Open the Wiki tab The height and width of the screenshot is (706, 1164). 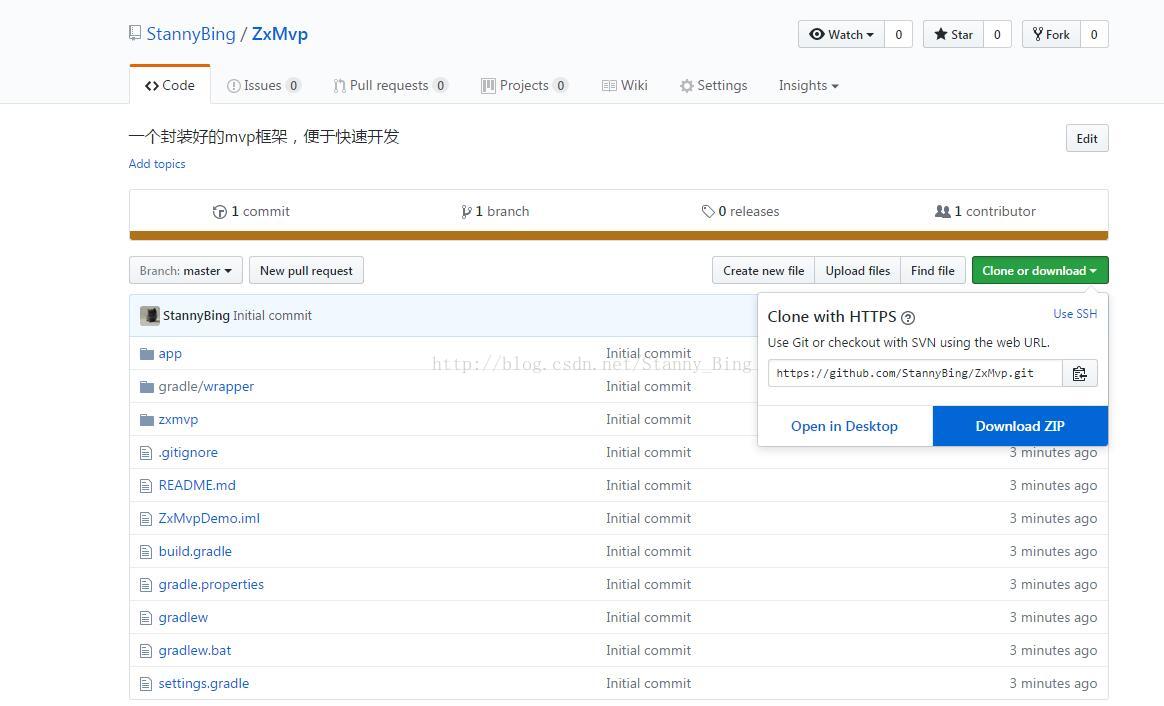(625, 85)
